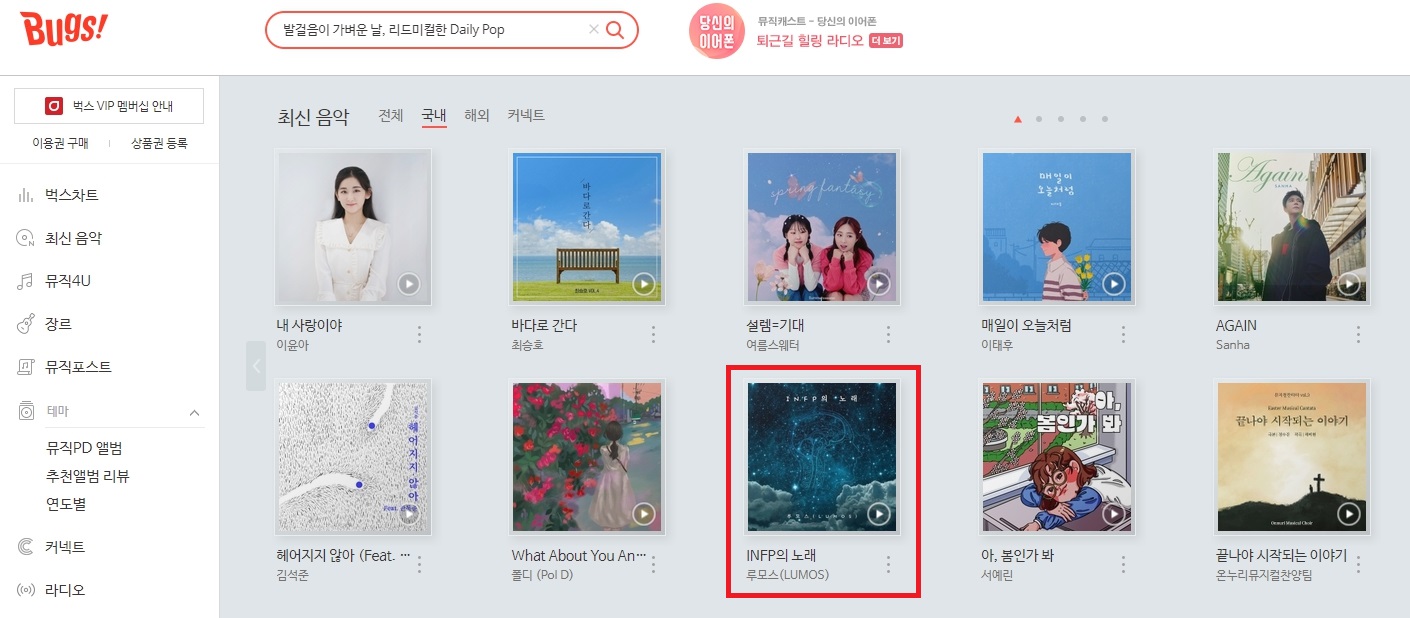
Task: Collapse the left sidebar using the arrow handle
Action: tap(256, 366)
